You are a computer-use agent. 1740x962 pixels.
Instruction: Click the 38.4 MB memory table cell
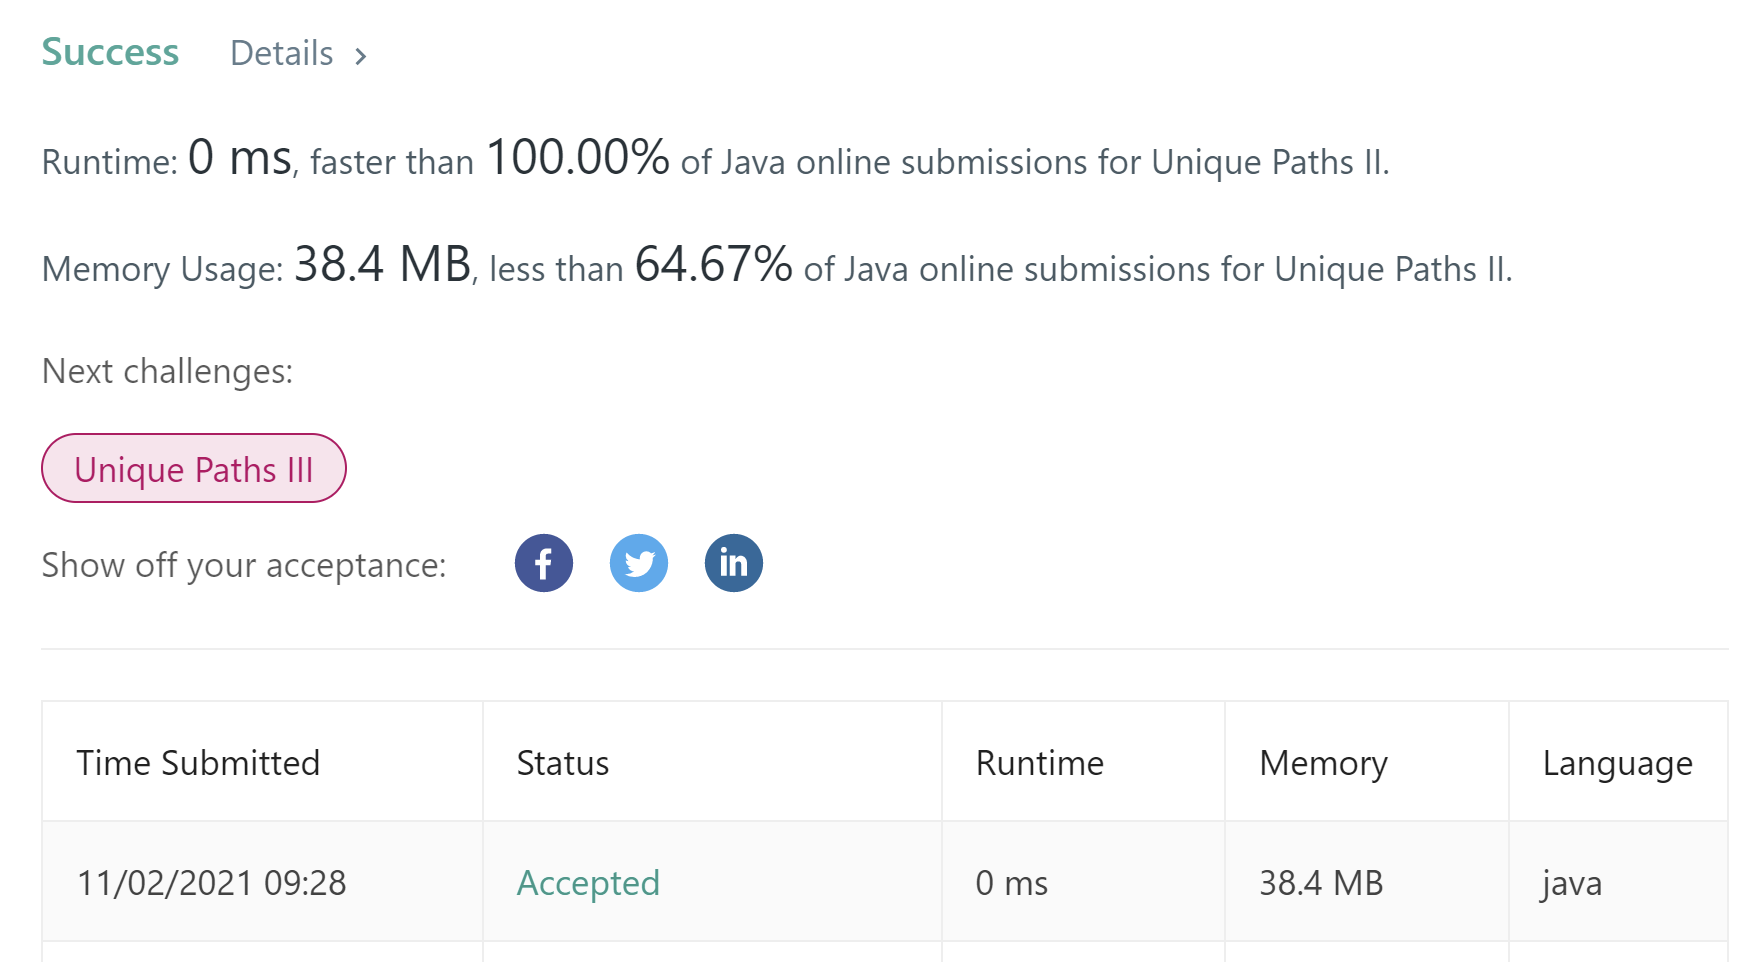[1321, 883]
